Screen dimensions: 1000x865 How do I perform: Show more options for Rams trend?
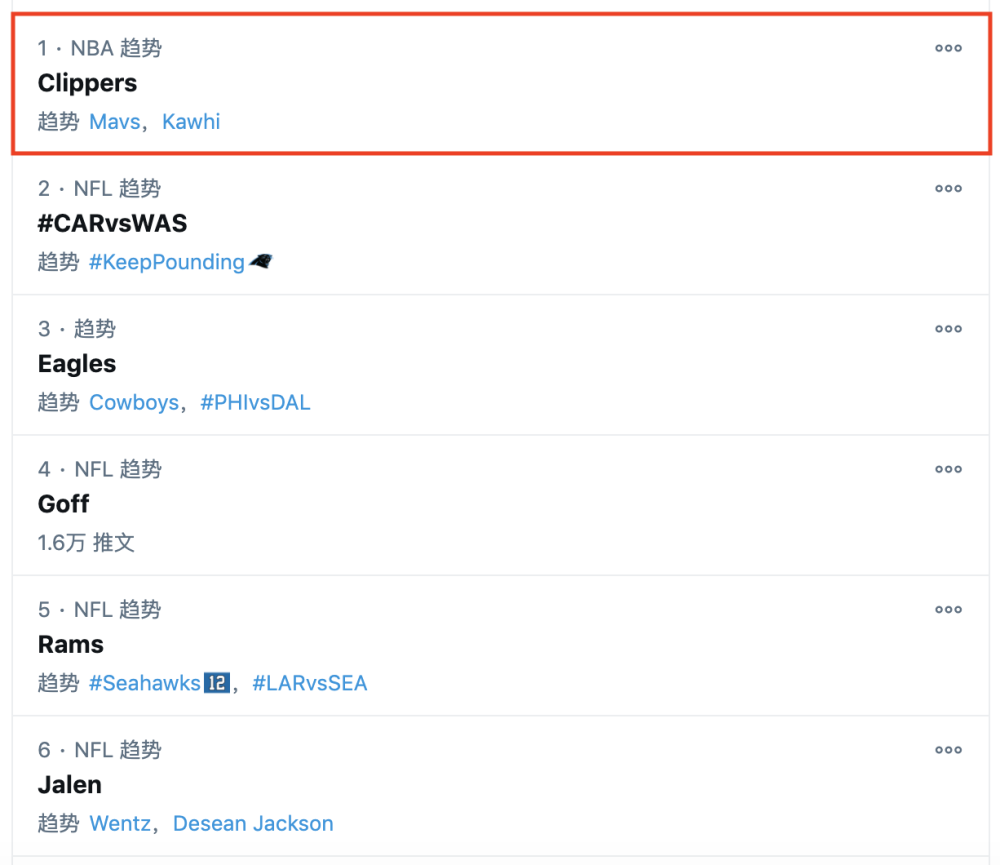[948, 609]
